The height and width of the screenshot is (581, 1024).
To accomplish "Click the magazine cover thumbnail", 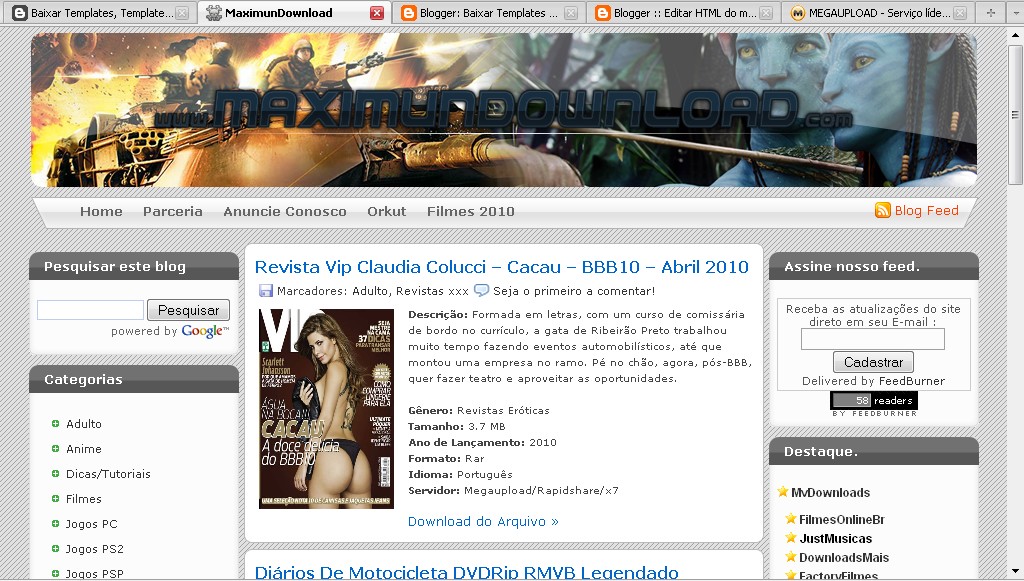I will coord(327,409).
